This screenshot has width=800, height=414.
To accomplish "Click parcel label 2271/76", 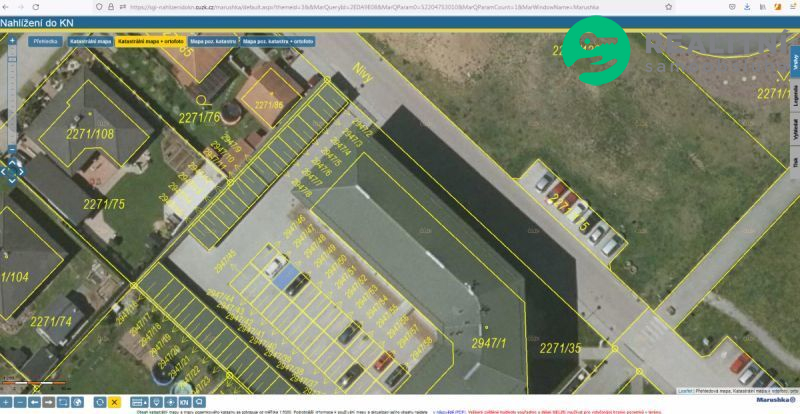I will coord(199,118).
